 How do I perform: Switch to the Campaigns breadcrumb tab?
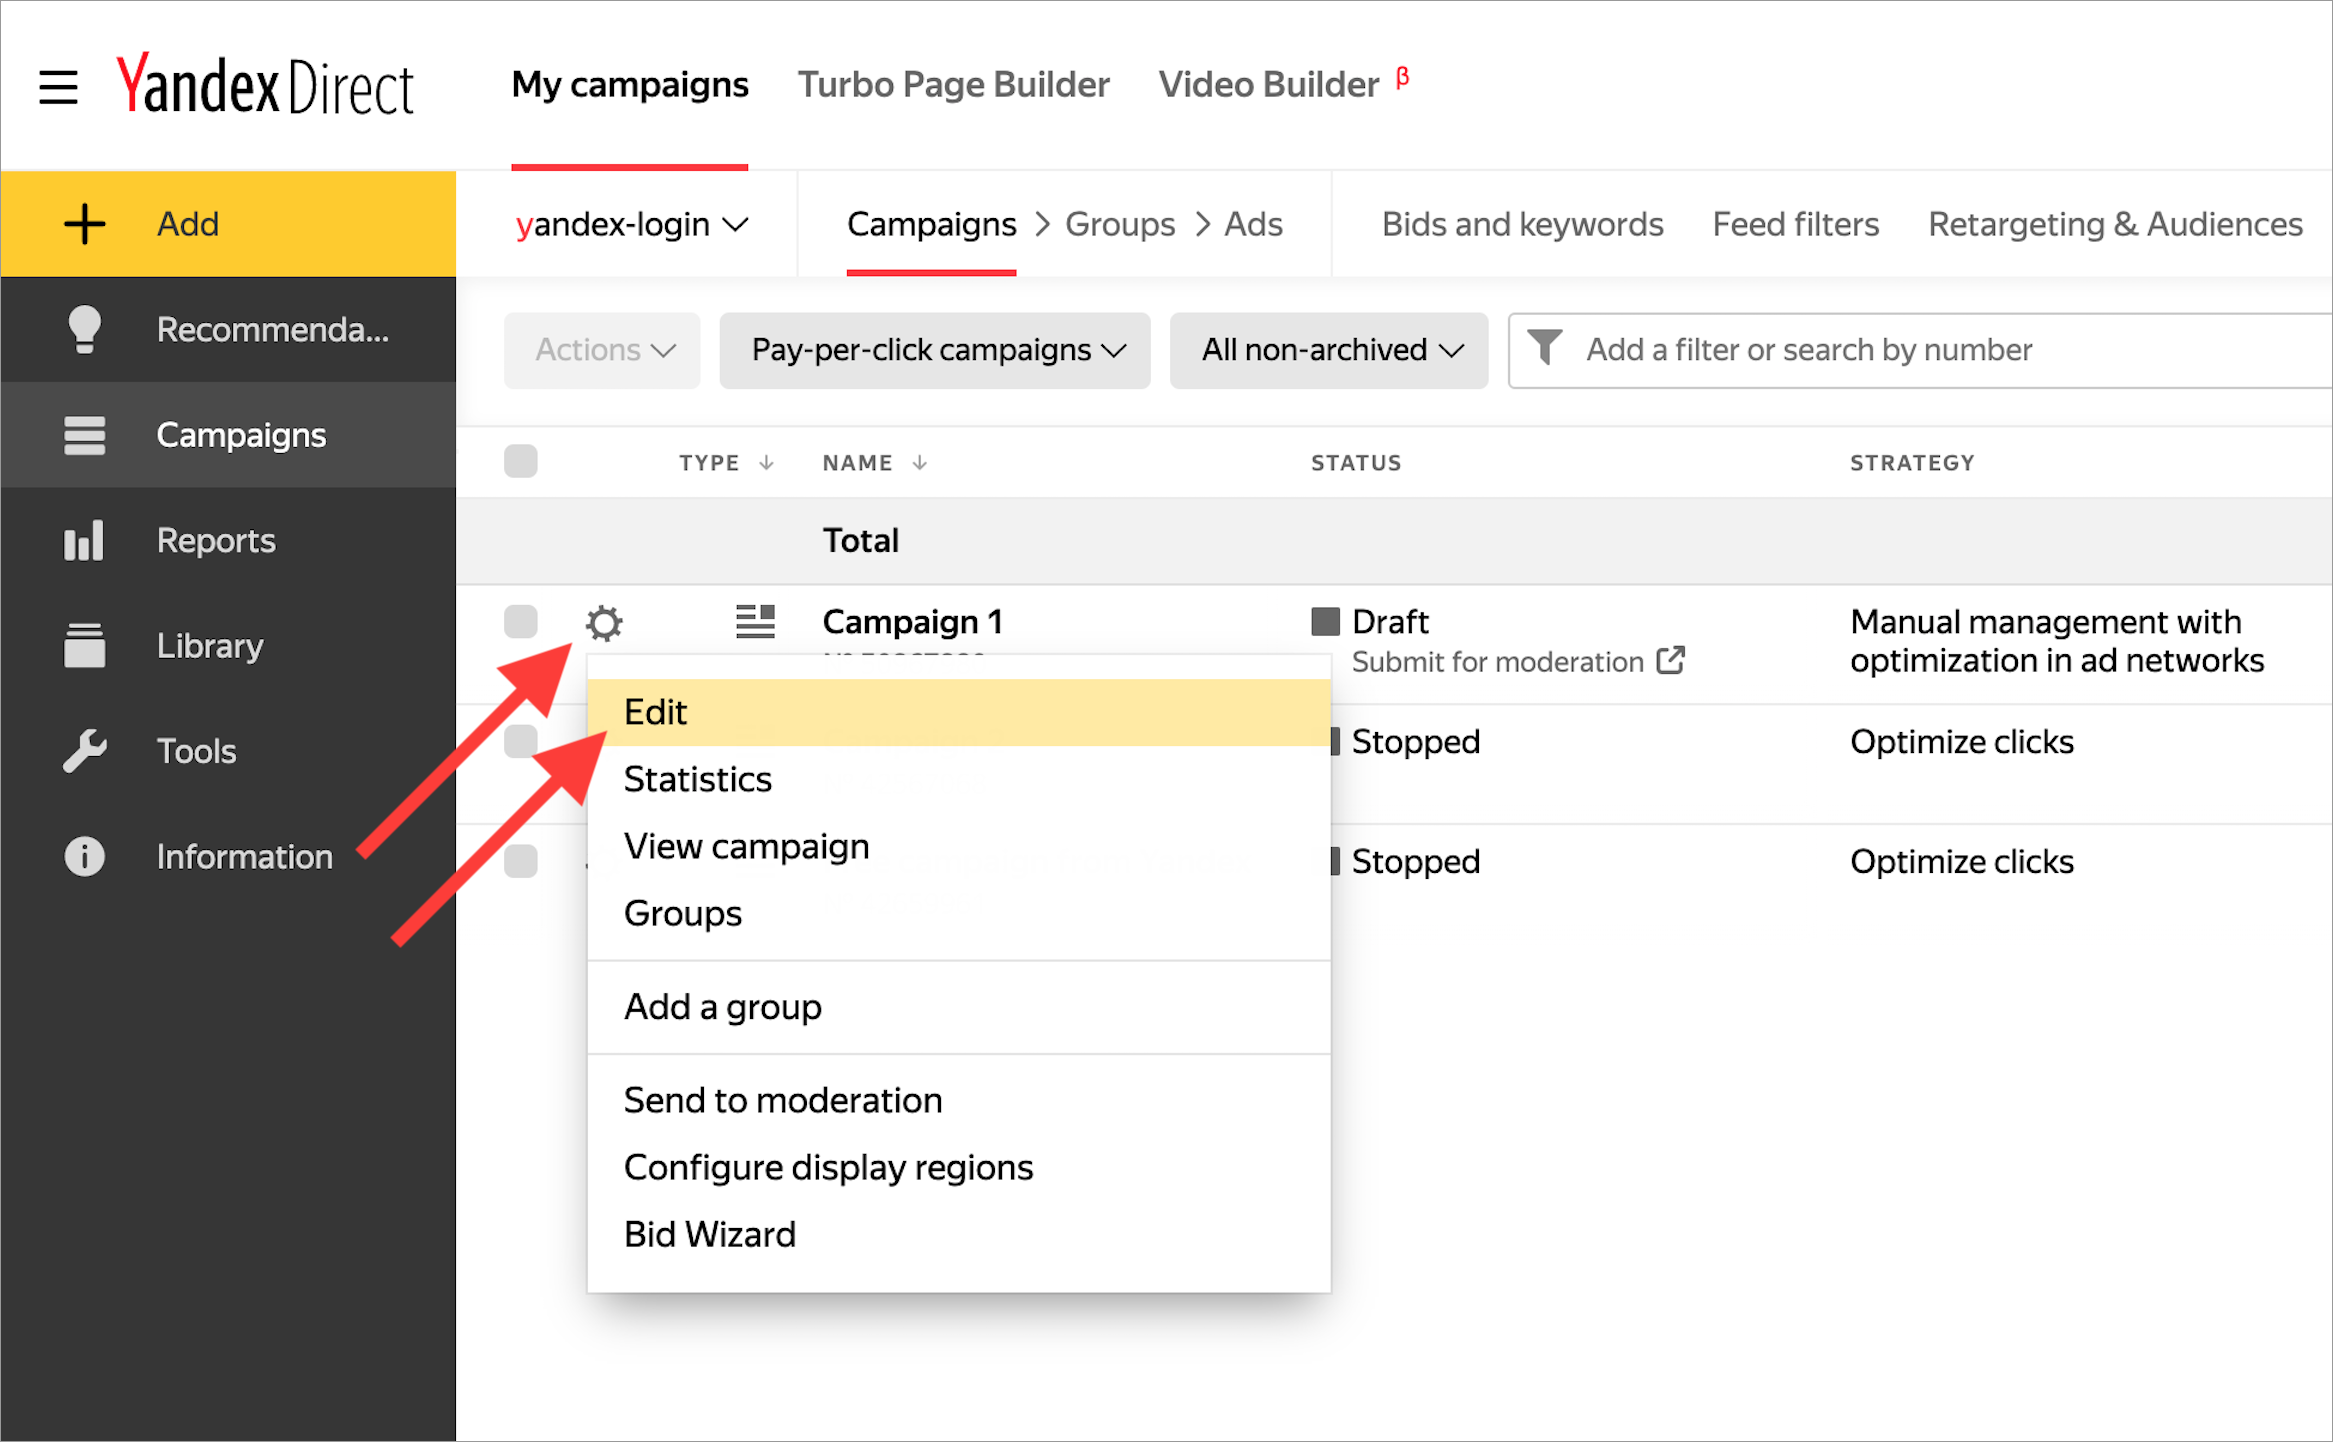(x=931, y=224)
